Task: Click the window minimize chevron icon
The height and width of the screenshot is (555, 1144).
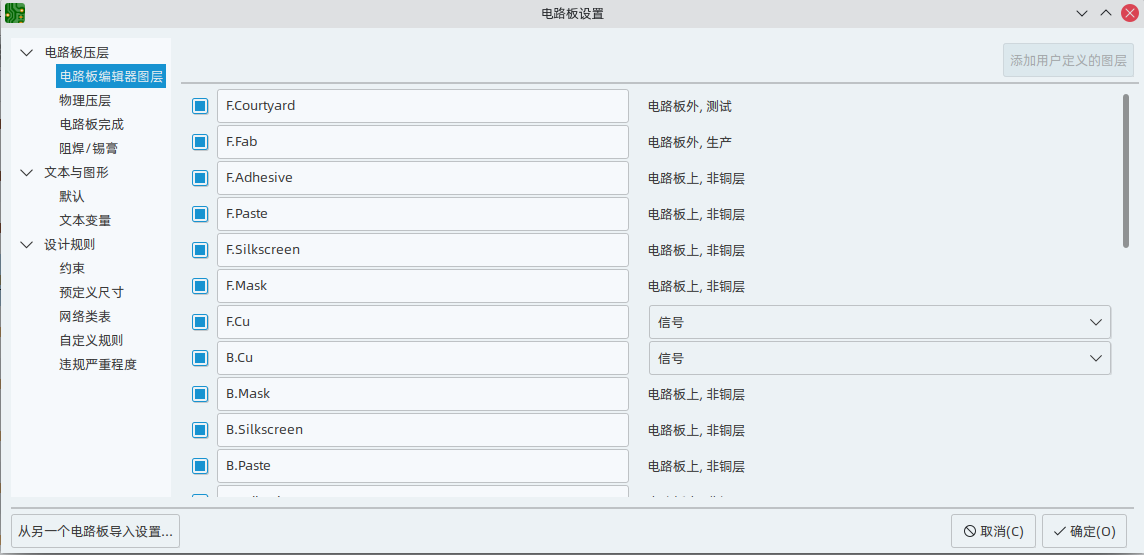Action: coord(1082,13)
